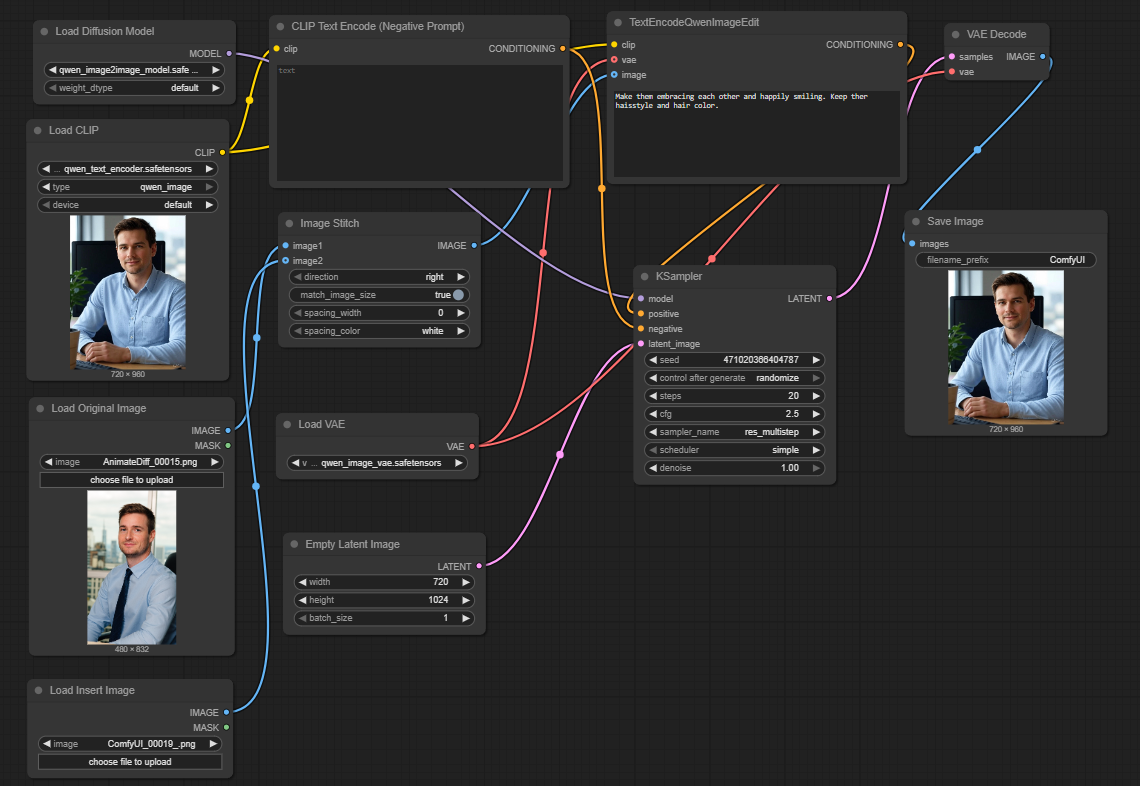
Task: Open the sampler_name dropdown in KSampler
Action: pyautogui.click(x=734, y=433)
